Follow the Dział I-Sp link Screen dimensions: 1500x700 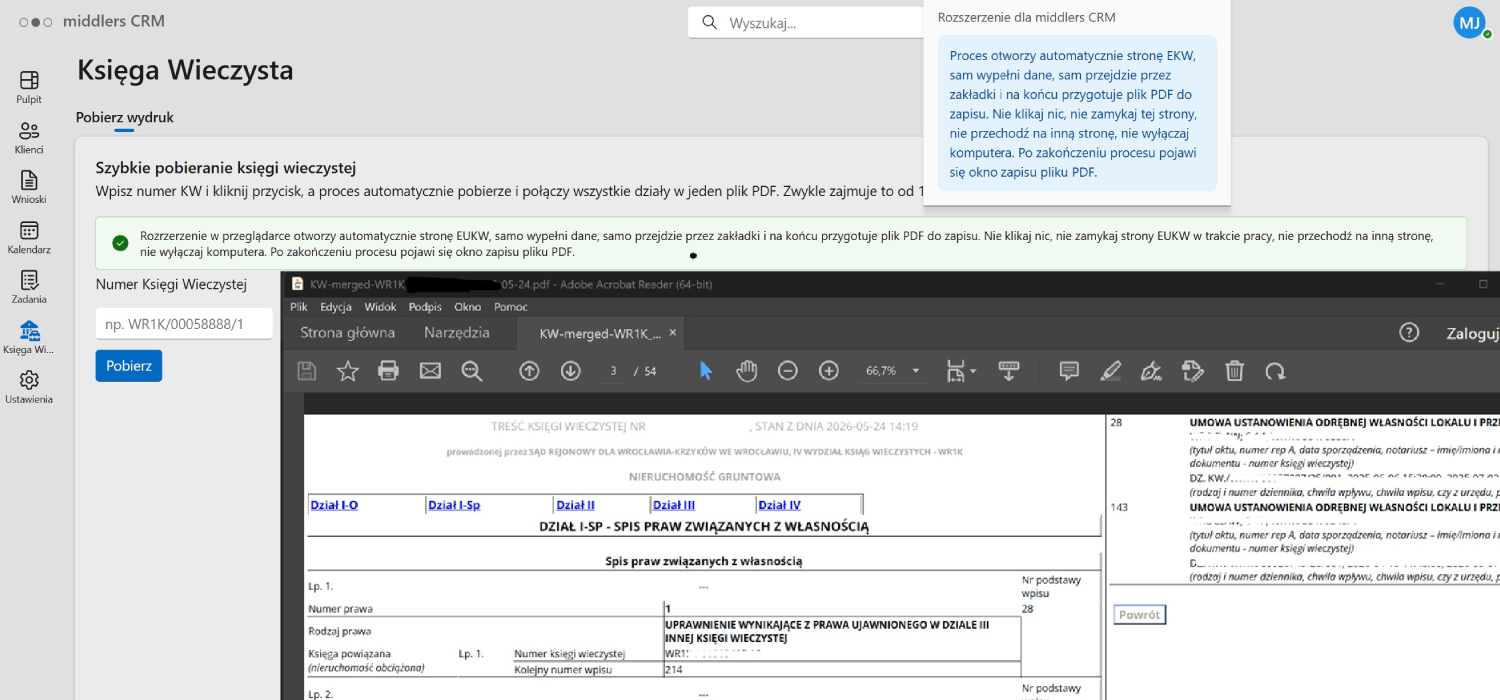coord(454,505)
